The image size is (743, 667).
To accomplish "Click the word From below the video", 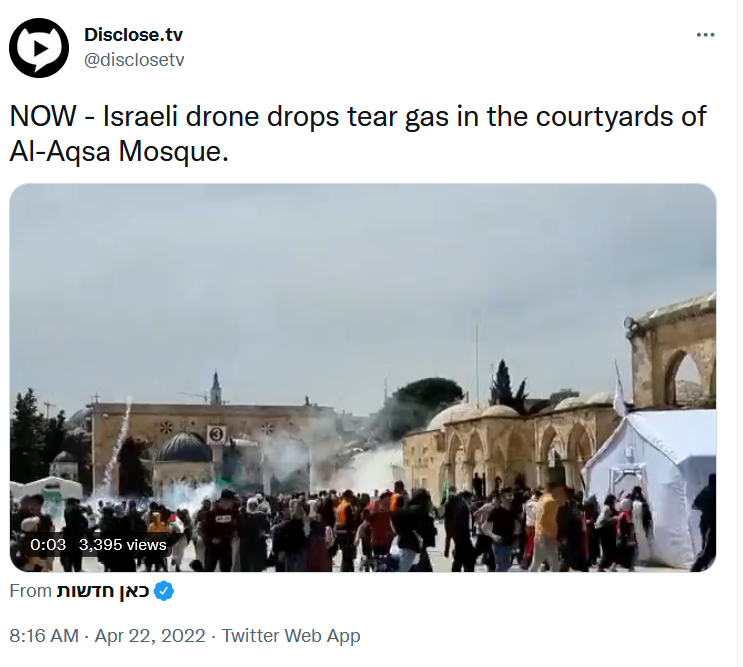I will tap(30, 591).
